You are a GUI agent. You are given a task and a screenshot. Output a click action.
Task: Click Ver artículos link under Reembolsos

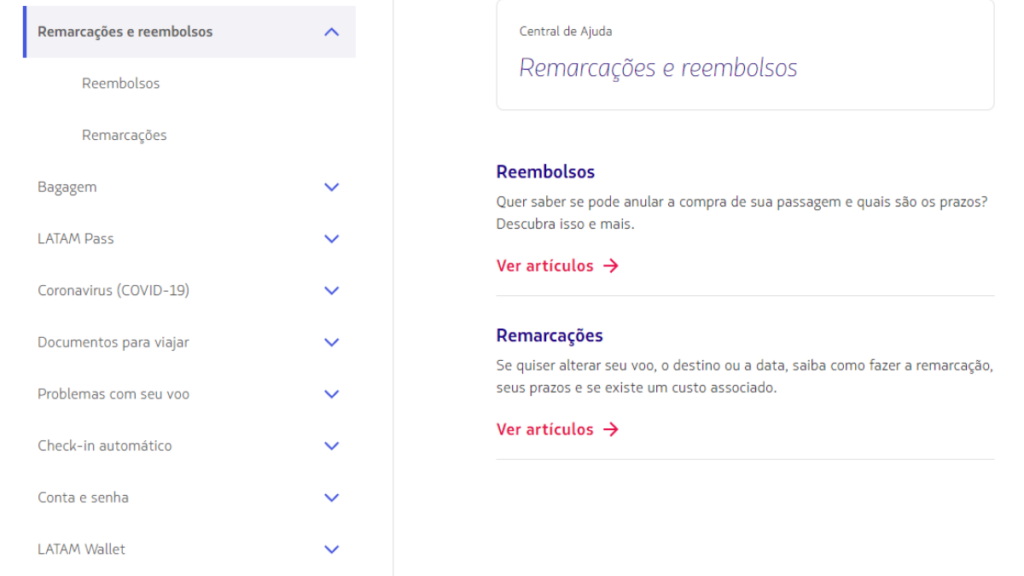pos(545,266)
